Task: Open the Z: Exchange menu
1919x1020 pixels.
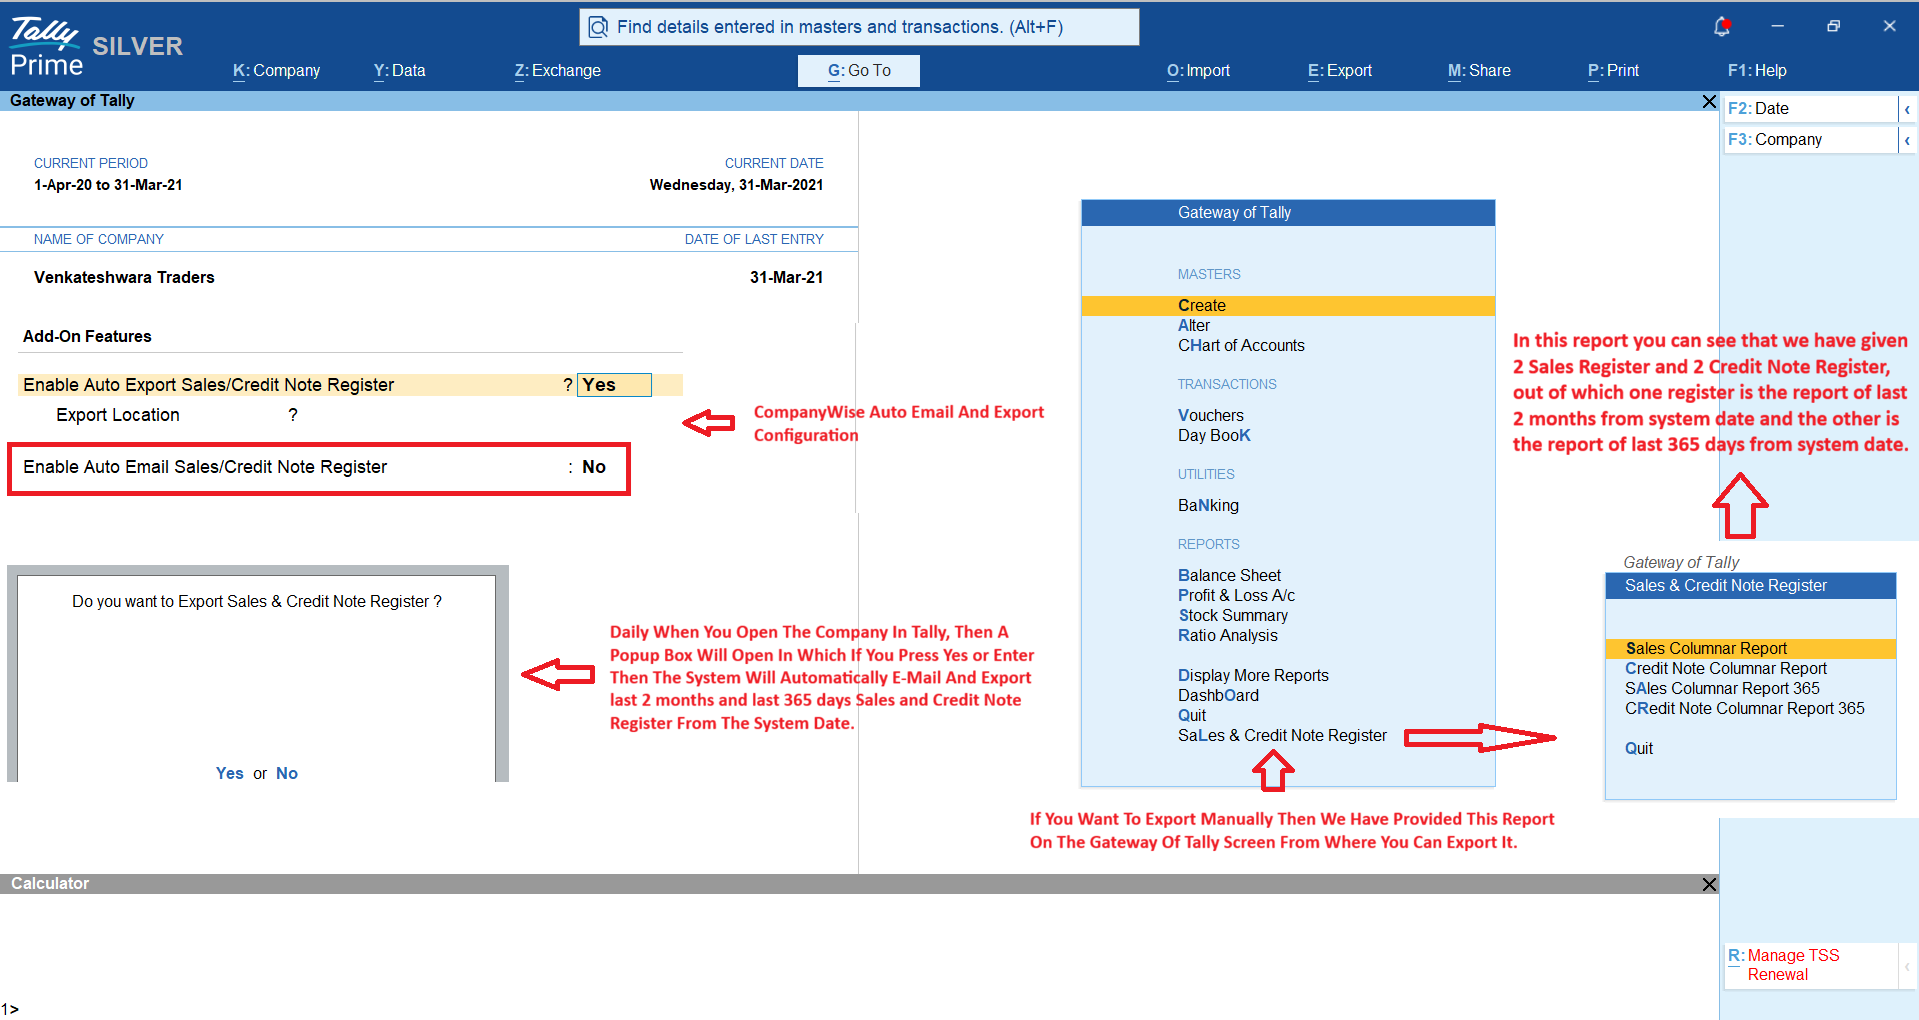Action: [558, 71]
